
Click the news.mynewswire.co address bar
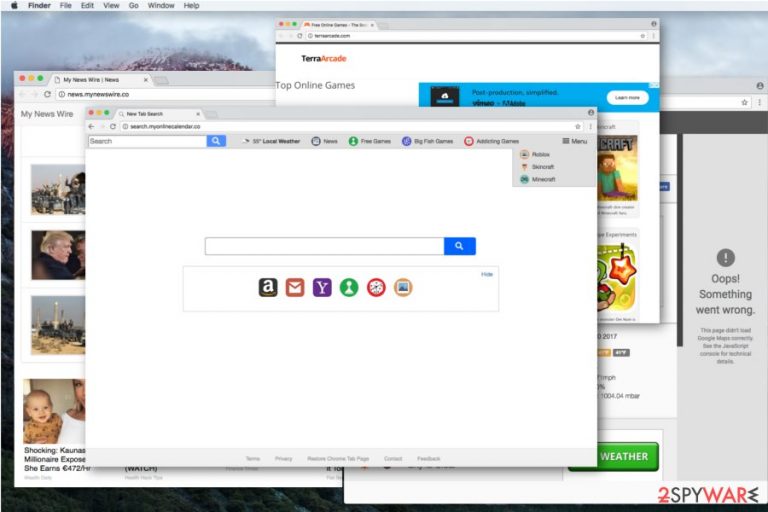[164, 94]
